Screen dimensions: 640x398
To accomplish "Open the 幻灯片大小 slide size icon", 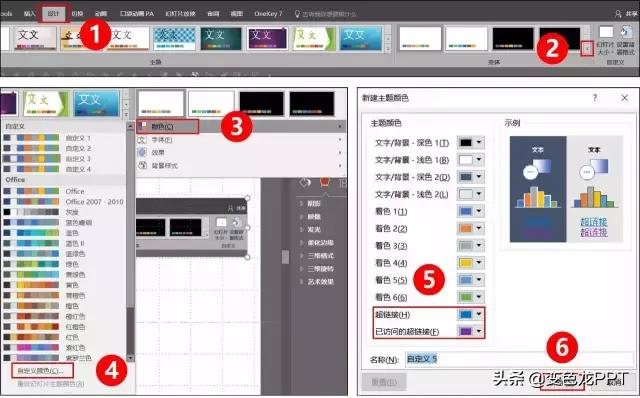I will pyautogui.click(x=605, y=40).
